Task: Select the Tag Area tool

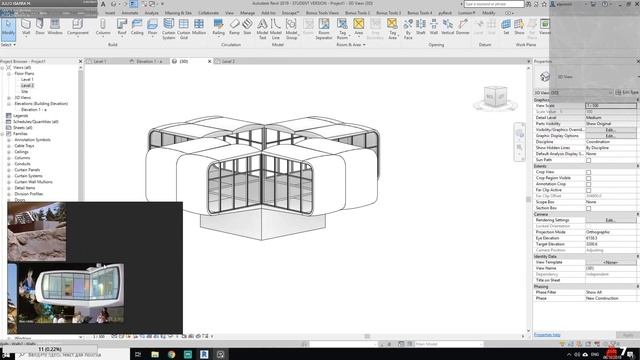Action: pyautogui.click(x=392, y=29)
